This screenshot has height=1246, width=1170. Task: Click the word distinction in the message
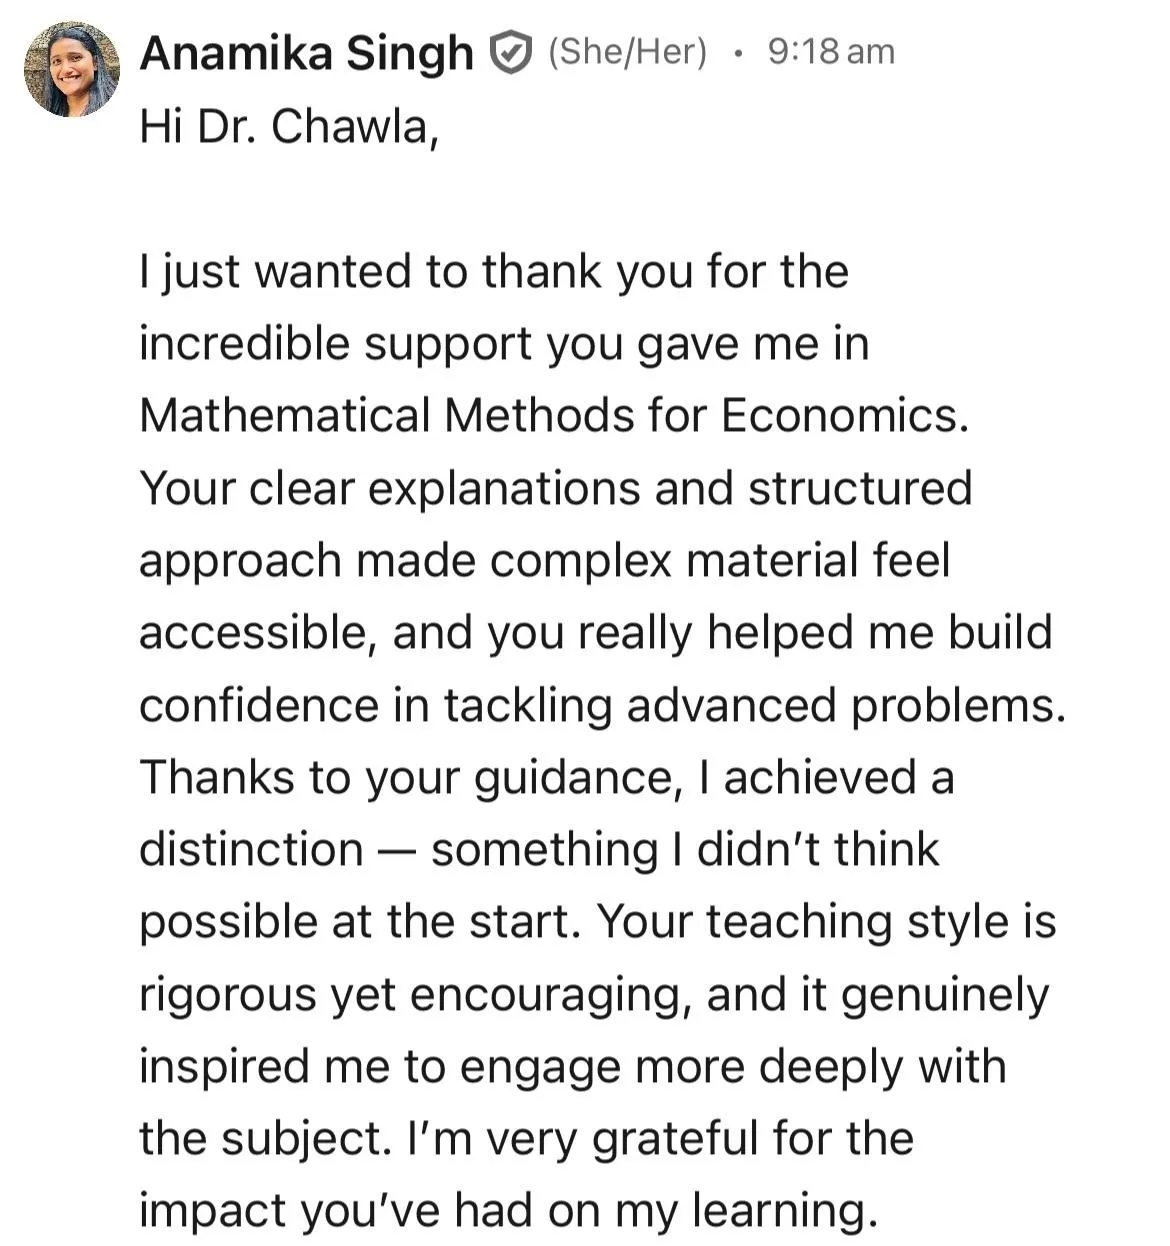pos(251,849)
